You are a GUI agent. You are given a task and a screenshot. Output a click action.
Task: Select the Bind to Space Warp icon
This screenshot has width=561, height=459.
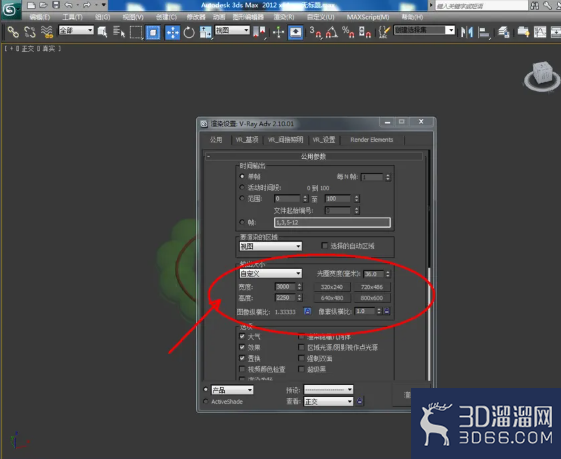(47, 33)
